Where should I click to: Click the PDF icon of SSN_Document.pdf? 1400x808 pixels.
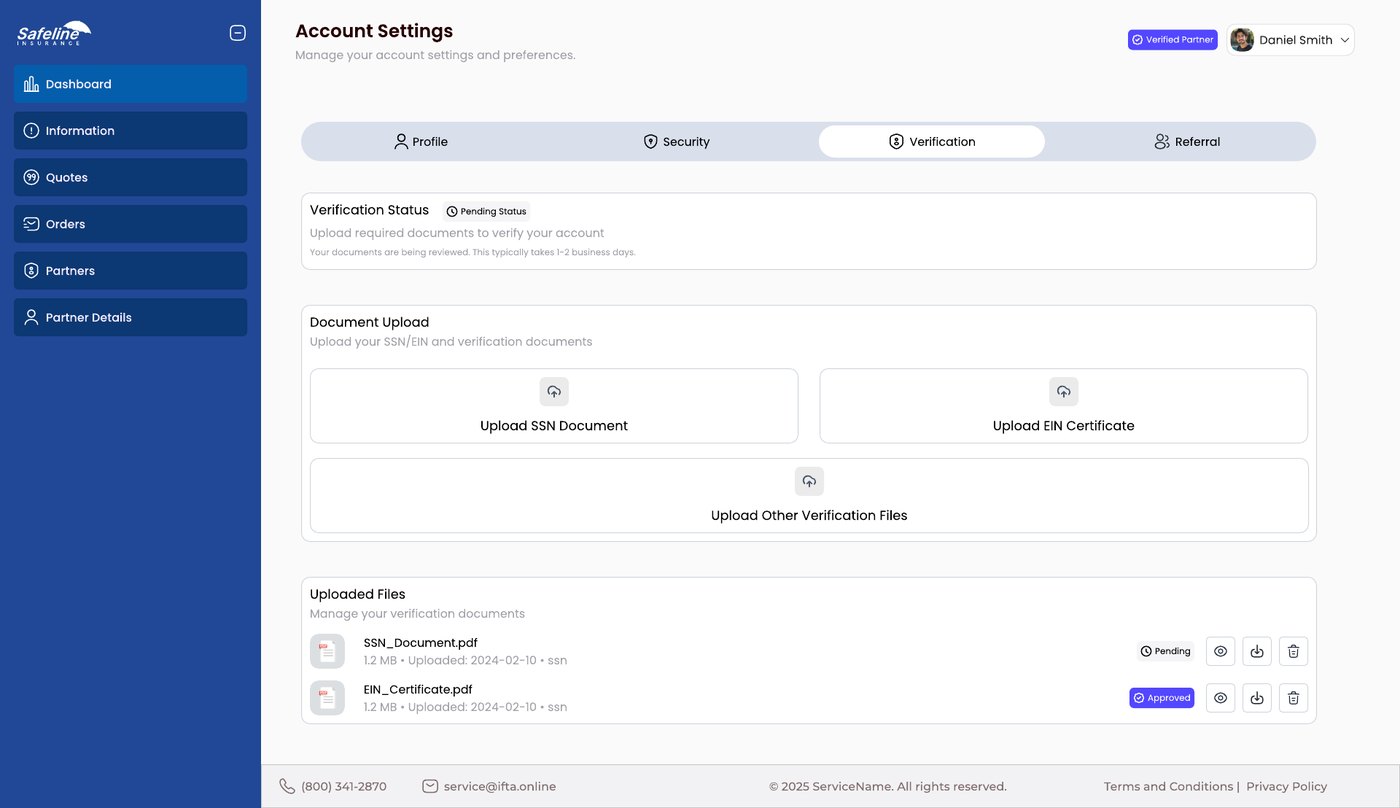pos(327,651)
